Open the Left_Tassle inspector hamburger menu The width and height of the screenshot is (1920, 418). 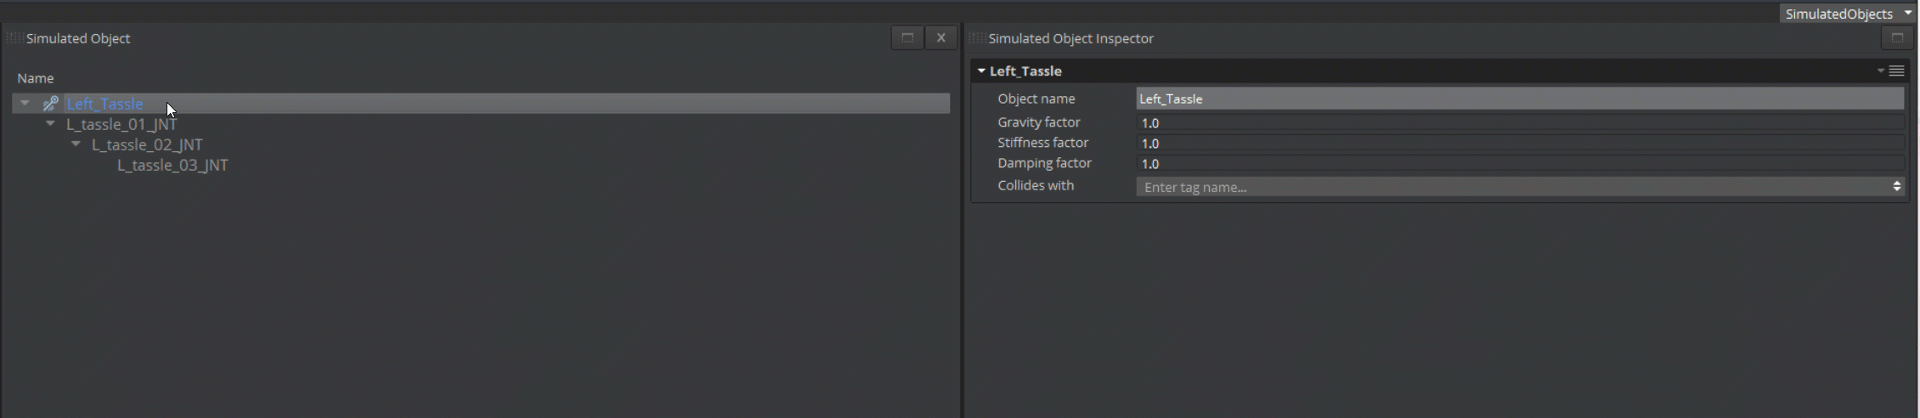pos(1896,71)
